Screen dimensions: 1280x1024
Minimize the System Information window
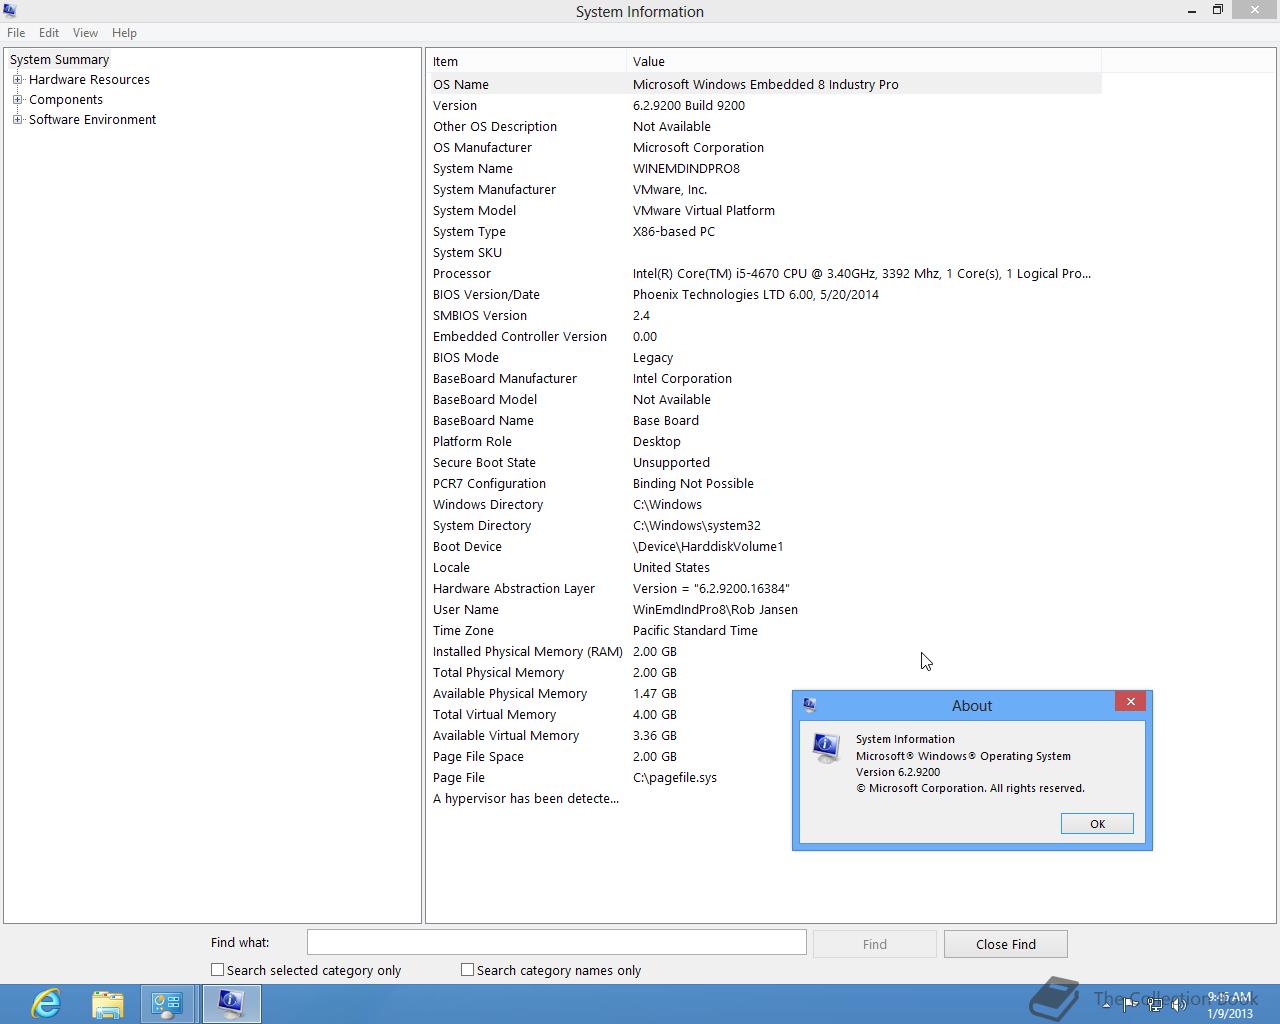pyautogui.click(x=1192, y=10)
